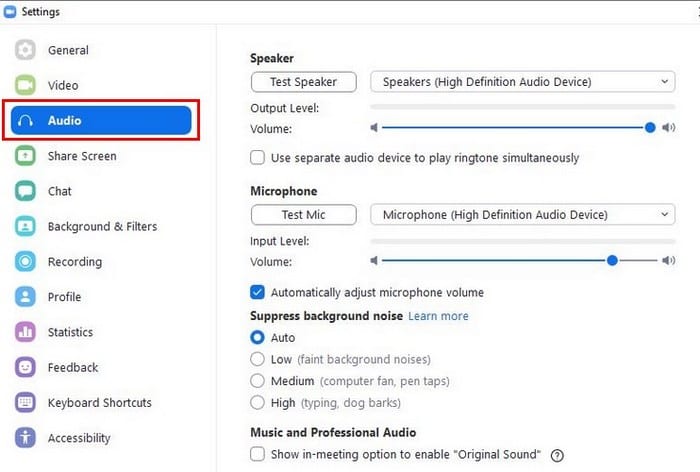Click the Background & Filters icon
Screen dimensions: 700x472
(x=25, y=226)
